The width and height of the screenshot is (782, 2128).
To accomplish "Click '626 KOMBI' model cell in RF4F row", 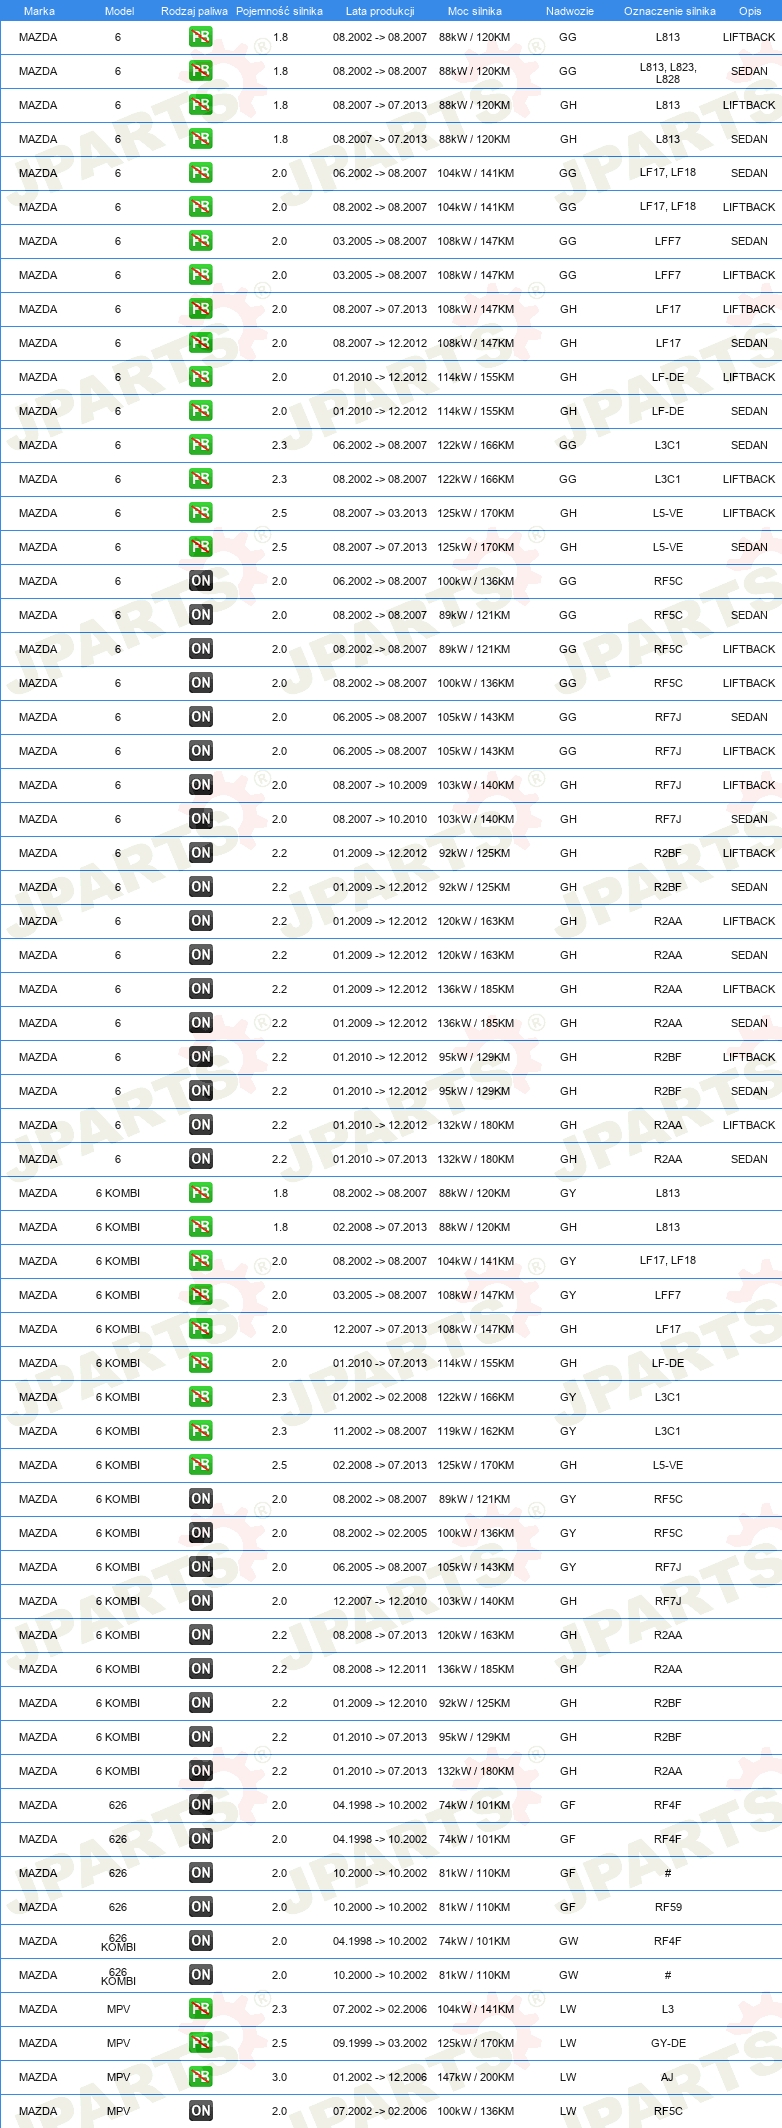I will [x=118, y=1942].
